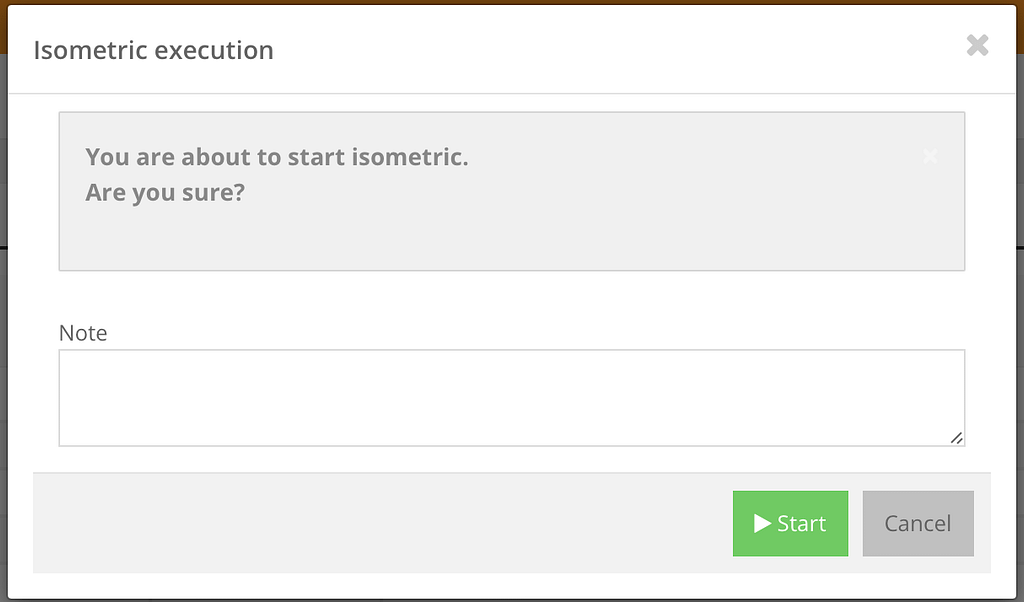Click the word 'Start' on green button
The width and height of the screenshot is (1024, 602).
click(x=801, y=524)
